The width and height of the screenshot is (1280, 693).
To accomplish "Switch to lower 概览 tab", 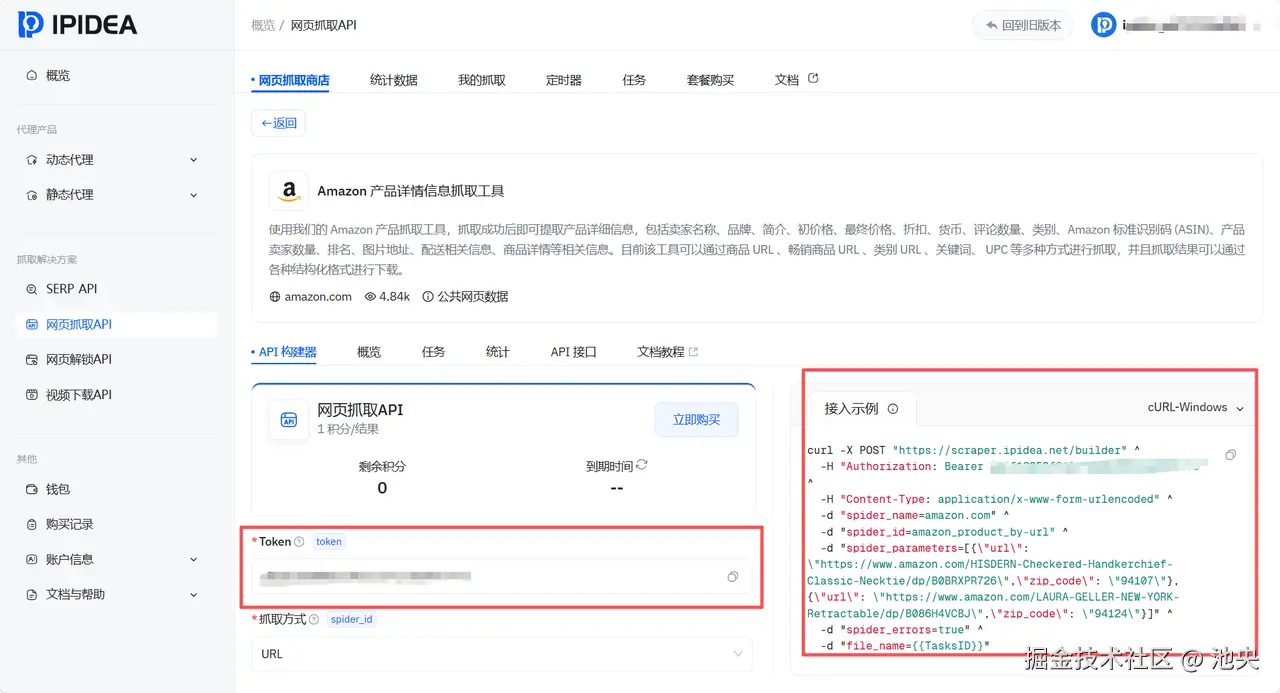I will click(x=369, y=352).
